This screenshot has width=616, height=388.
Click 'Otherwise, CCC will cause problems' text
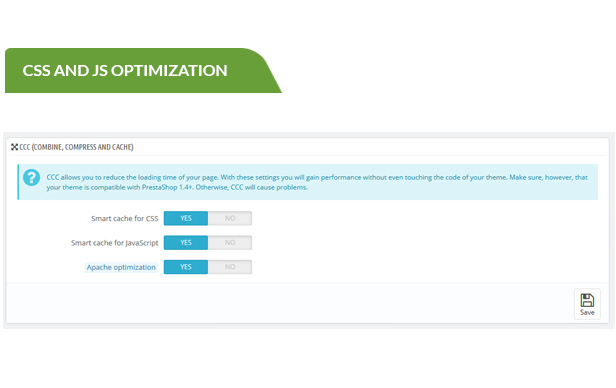coord(251,187)
